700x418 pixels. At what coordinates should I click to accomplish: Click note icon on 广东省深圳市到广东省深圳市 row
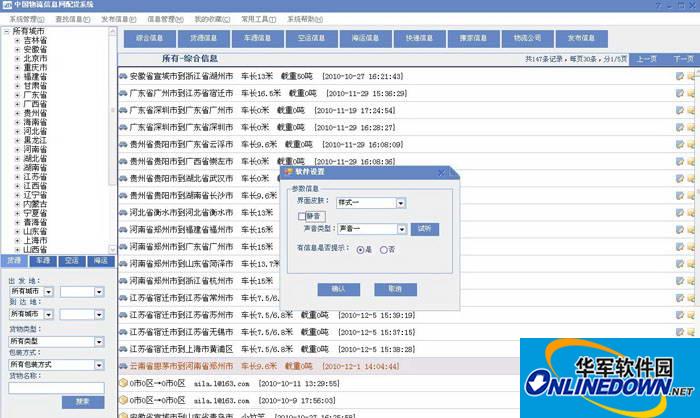click(x=679, y=128)
